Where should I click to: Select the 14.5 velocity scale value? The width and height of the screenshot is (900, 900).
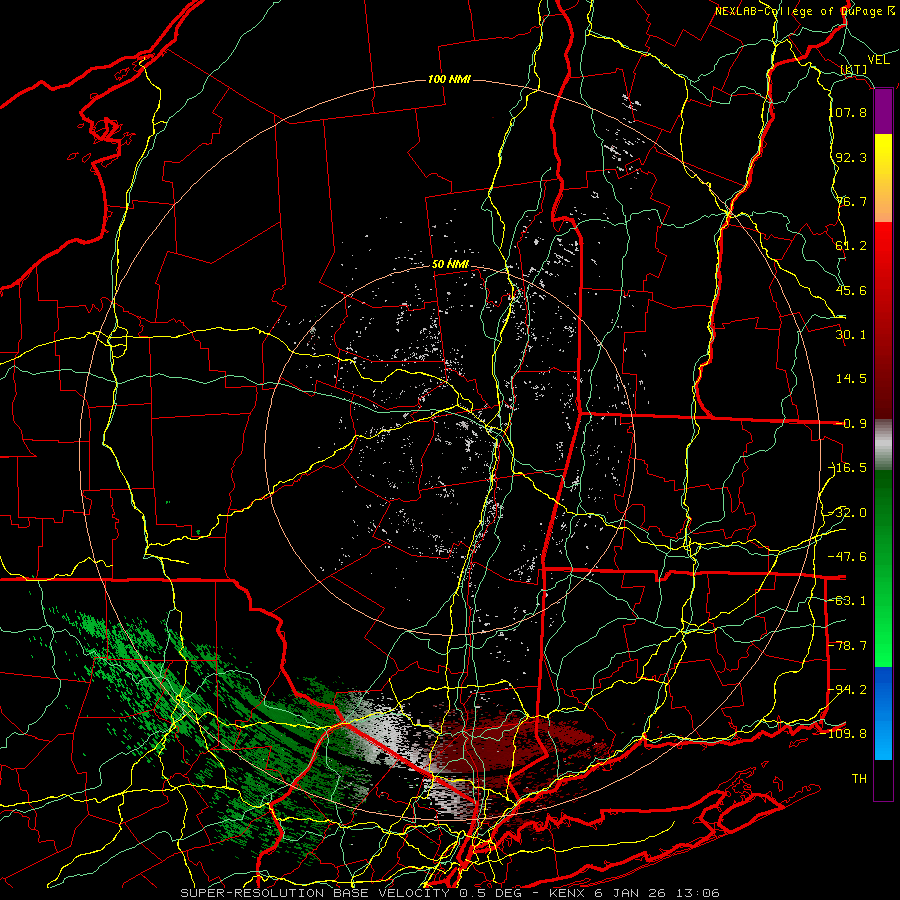tap(851, 379)
